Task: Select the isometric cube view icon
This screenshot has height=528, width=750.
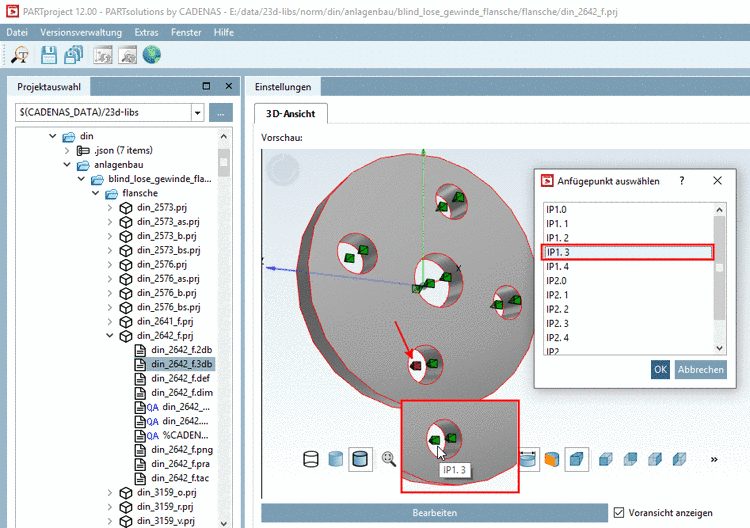Action: (x=576, y=459)
